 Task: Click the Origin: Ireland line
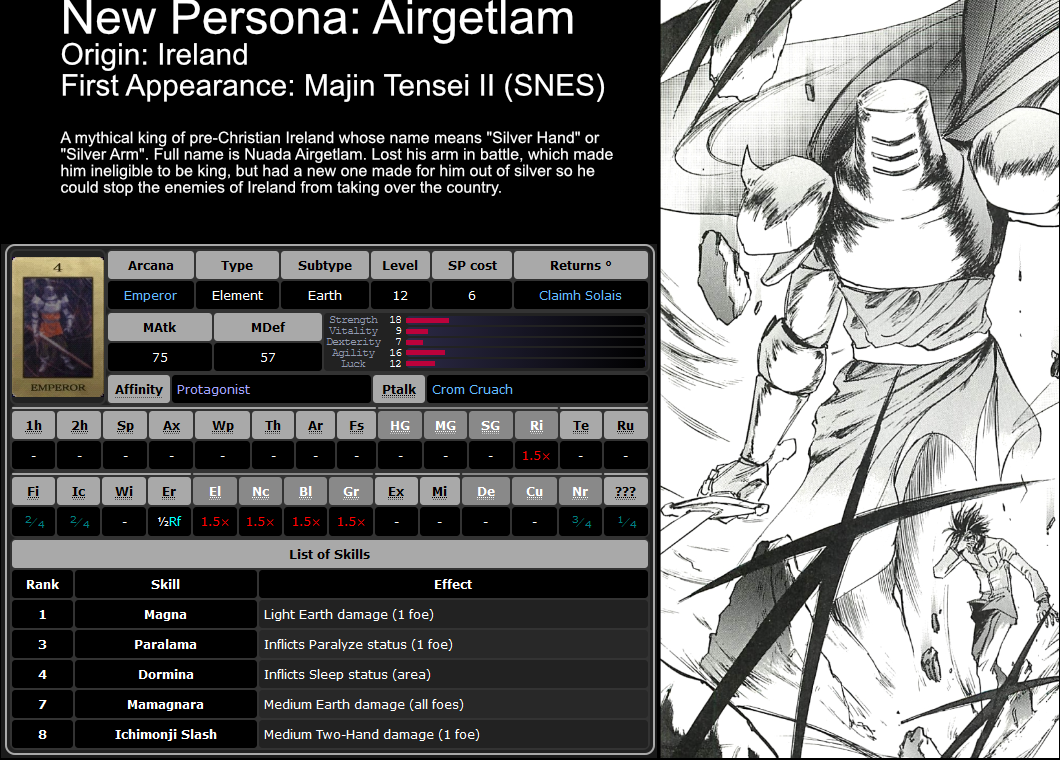click(x=155, y=55)
